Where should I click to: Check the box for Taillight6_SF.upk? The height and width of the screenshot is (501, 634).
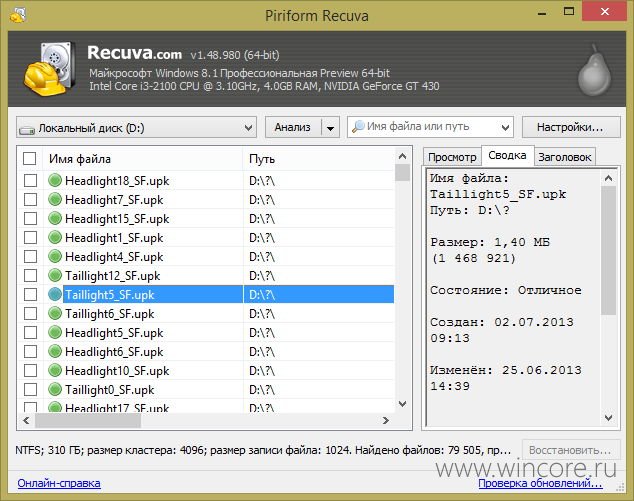point(30,313)
